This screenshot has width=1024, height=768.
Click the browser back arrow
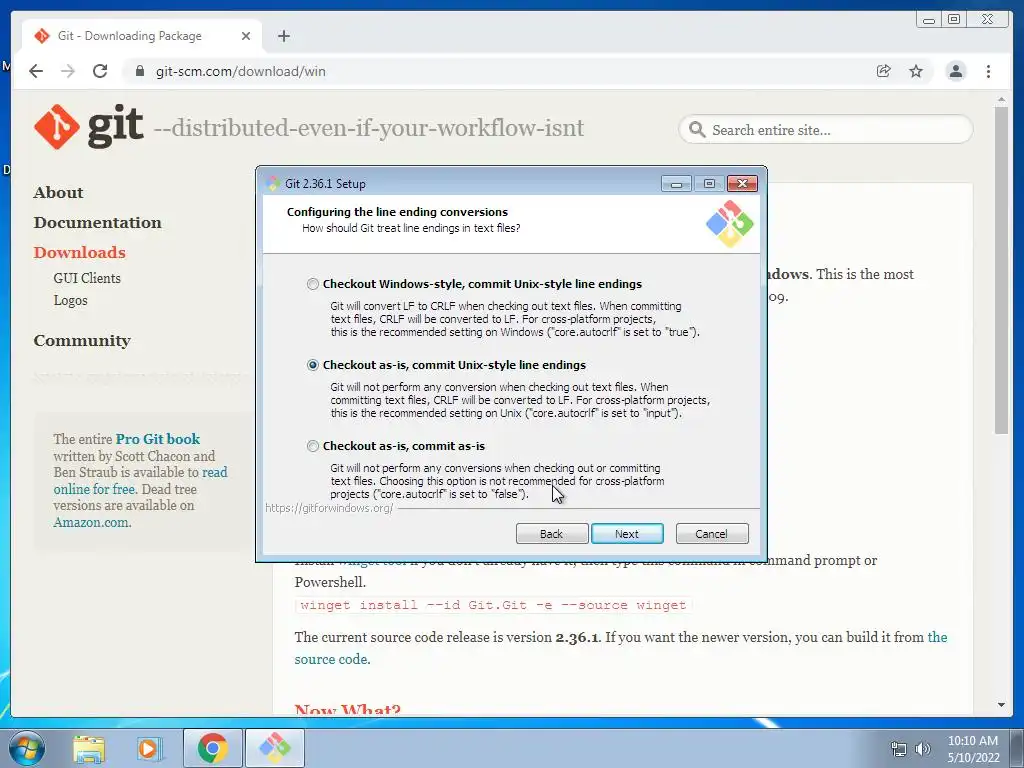point(36,71)
